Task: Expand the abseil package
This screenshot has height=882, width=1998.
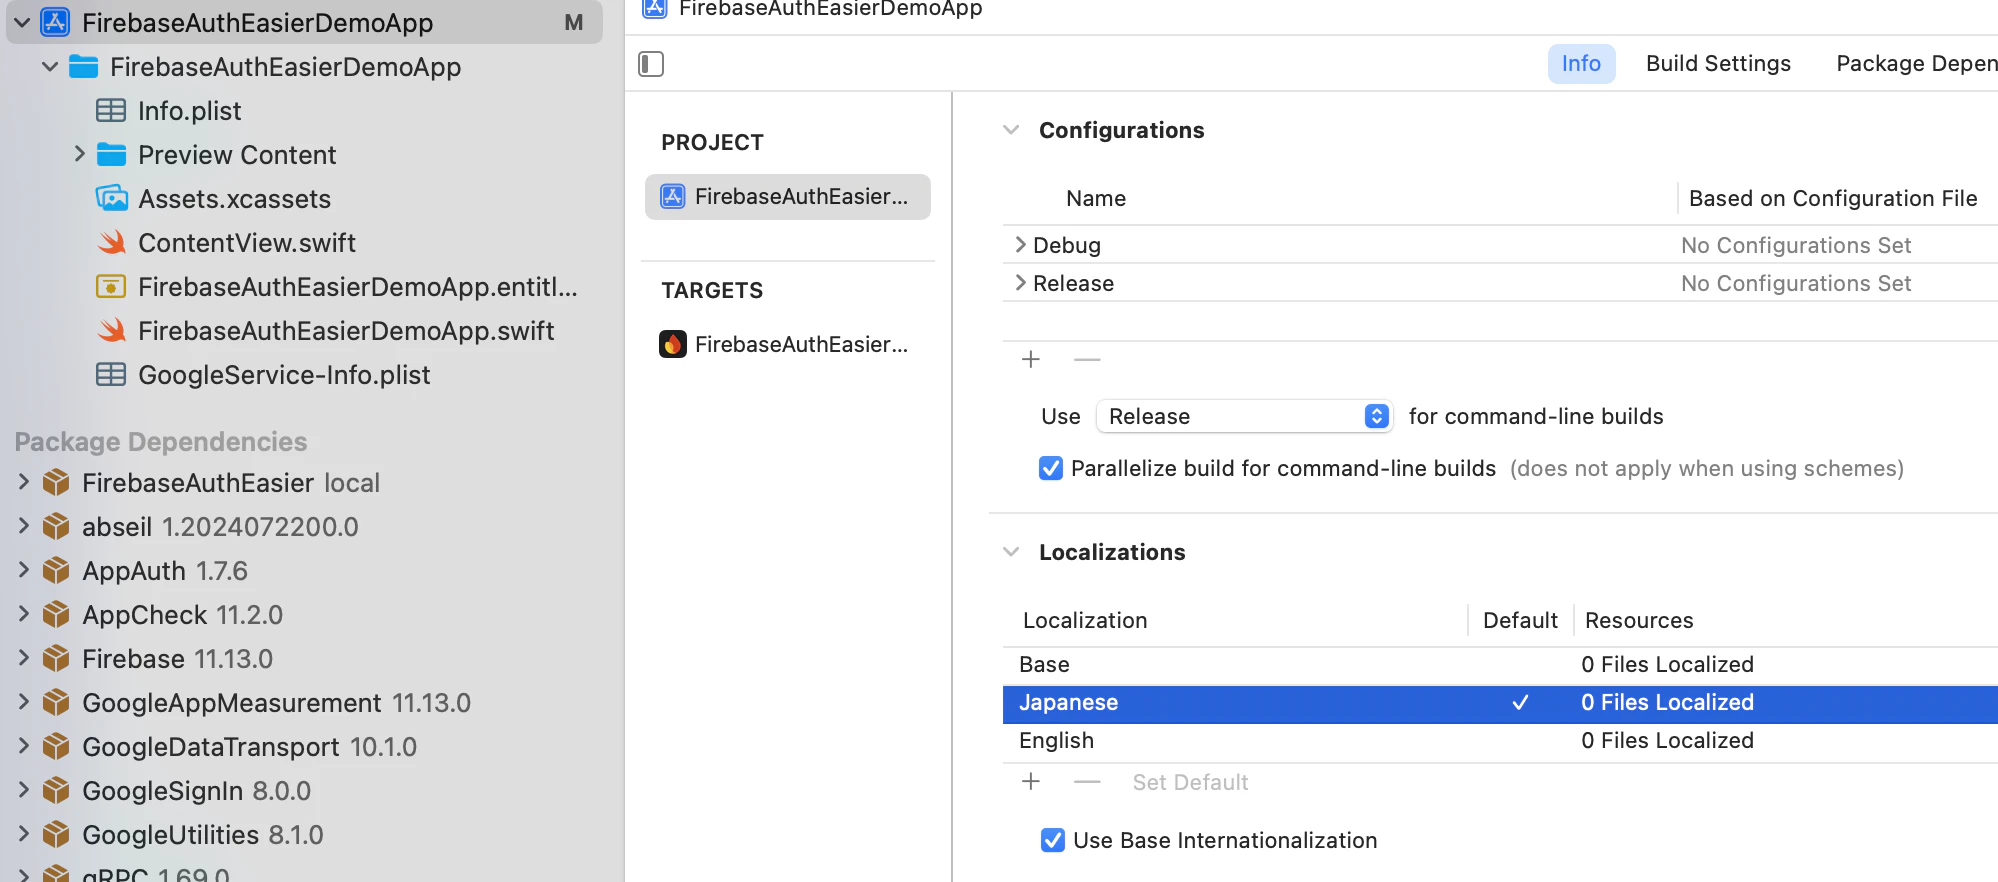Action: [24, 526]
